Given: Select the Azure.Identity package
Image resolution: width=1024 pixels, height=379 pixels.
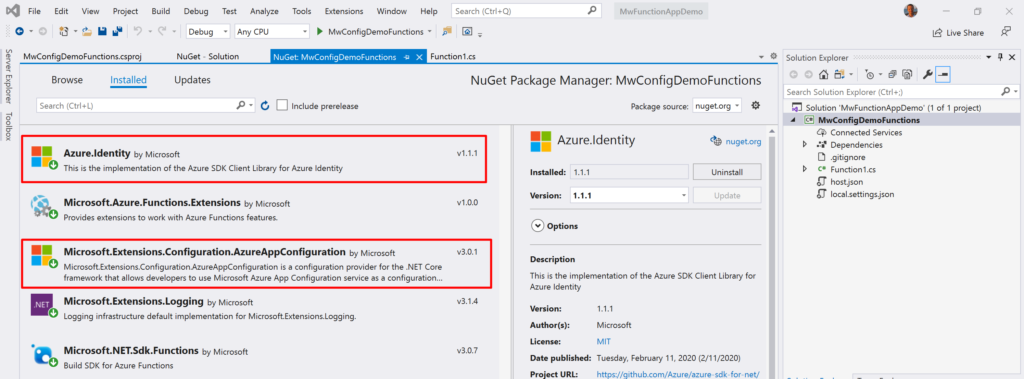Looking at the screenshot, I should [255, 159].
